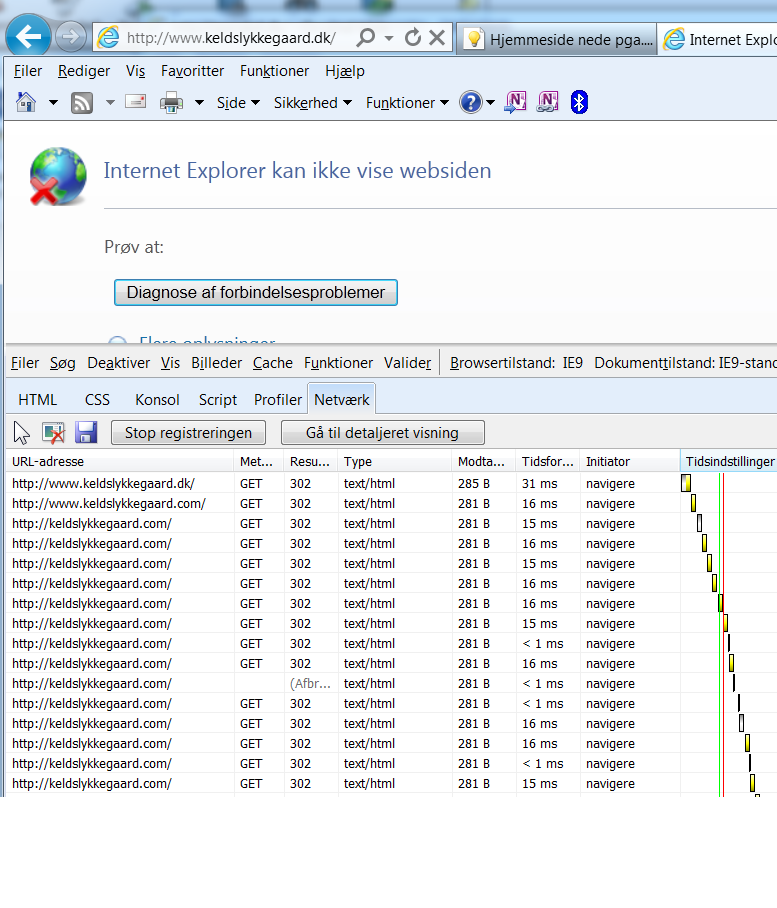The image size is (777, 908).
Task: Switch to the HTML tab
Action: pyautogui.click(x=38, y=400)
